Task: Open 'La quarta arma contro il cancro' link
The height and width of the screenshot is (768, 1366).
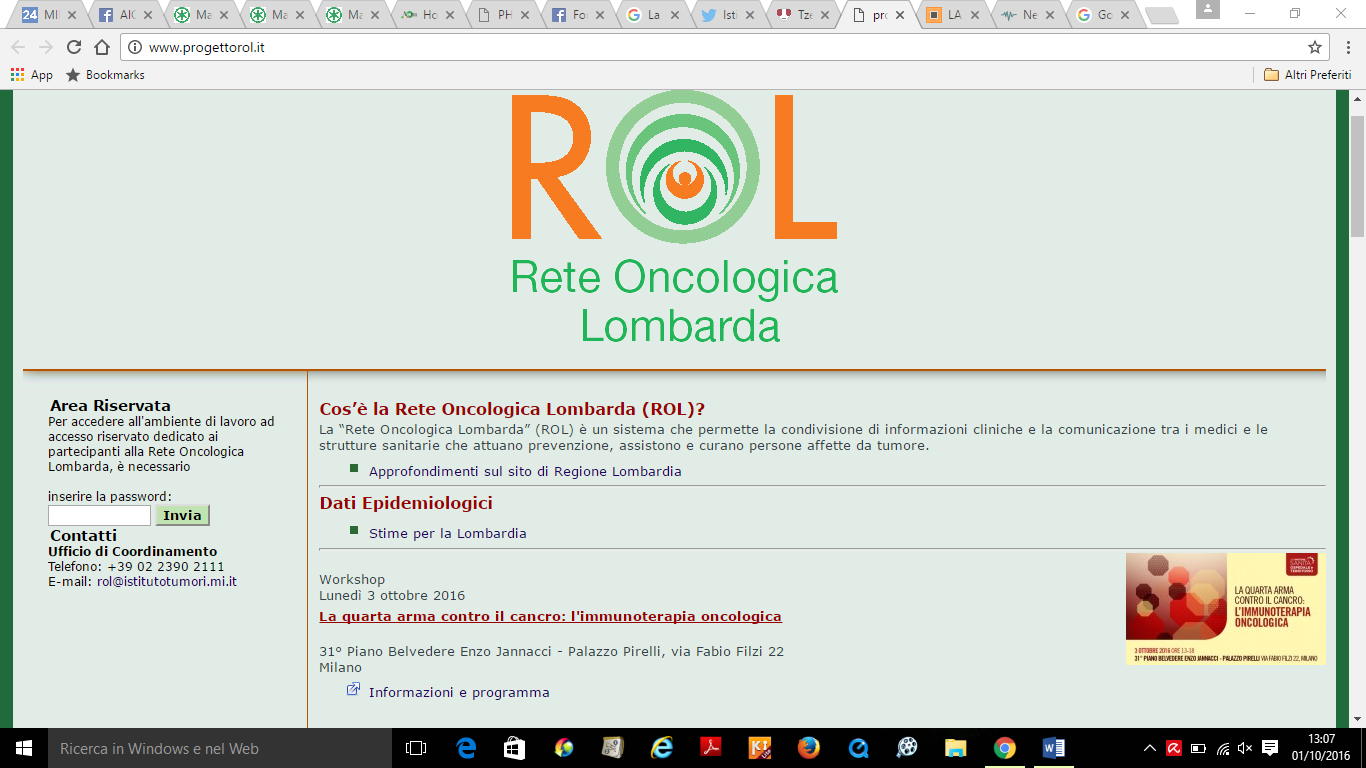Action: pos(550,616)
